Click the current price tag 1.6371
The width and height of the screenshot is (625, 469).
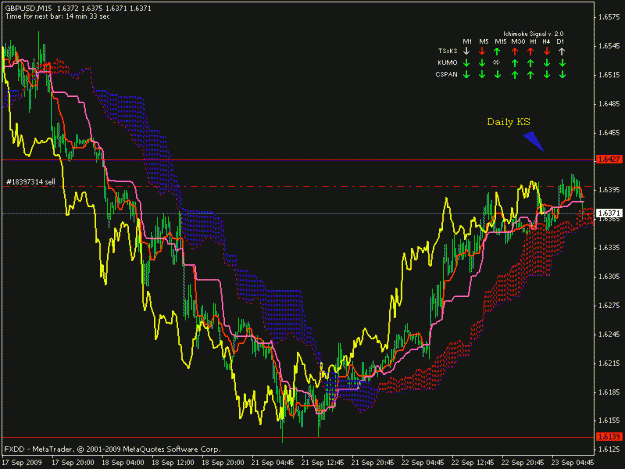(x=609, y=214)
